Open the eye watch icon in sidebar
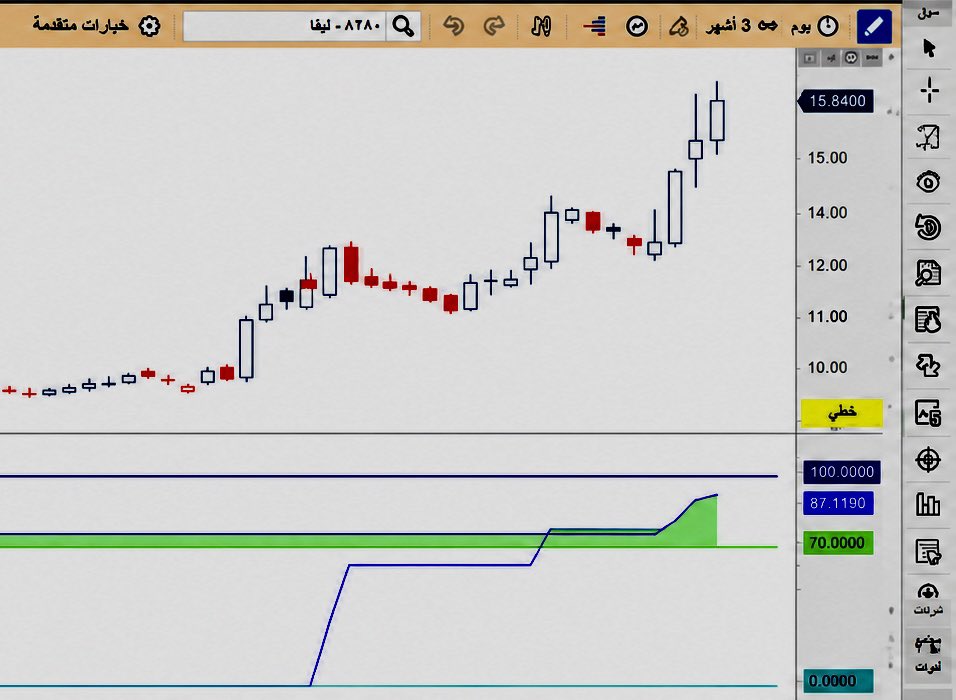 tap(928, 182)
